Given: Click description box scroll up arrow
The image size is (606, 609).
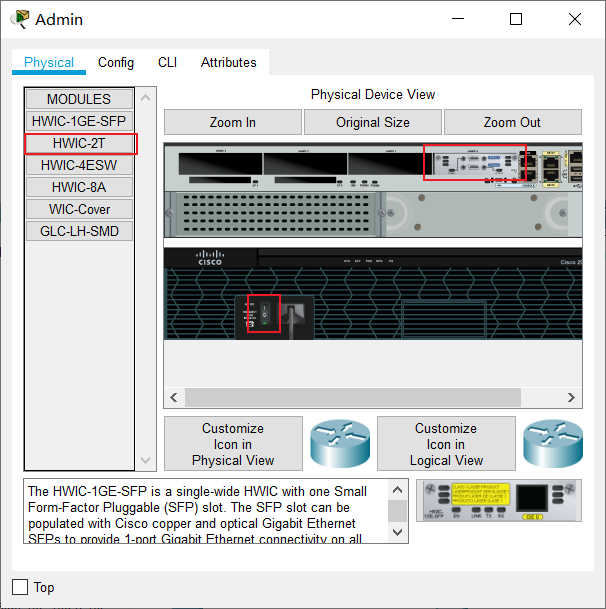Looking at the screenshot, I should pyautogui.click(x=397, y=490).
